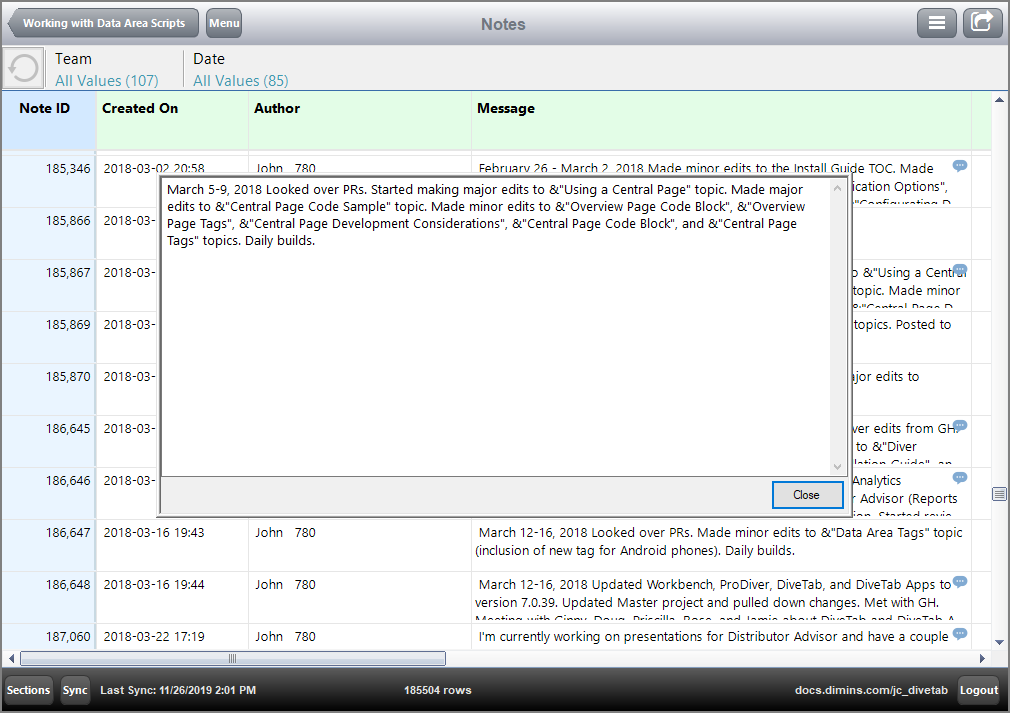Open the comment bubble on note 187,060

tap(959, 634)
